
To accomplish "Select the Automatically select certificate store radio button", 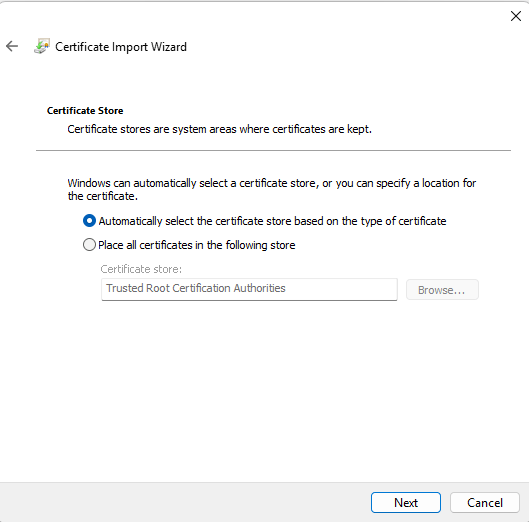I will coord(89,221).
